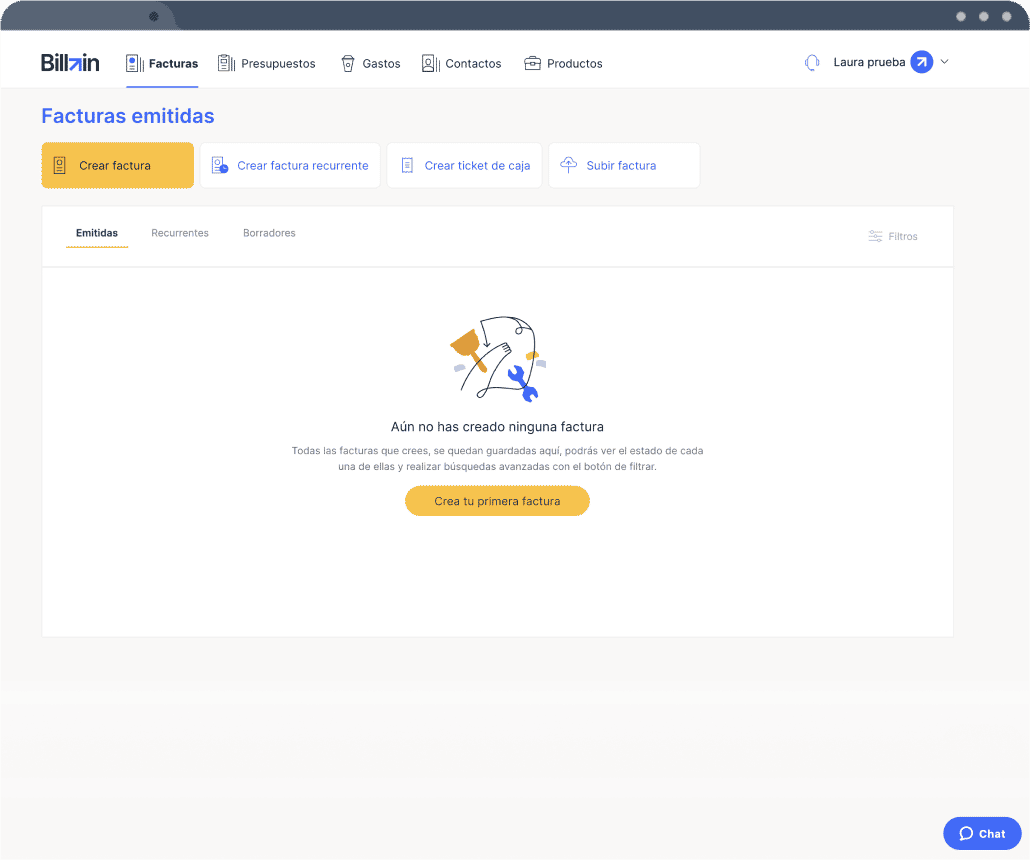Click the browser tab favicon
The height and width of the screenshot is (860, 1030).
click(x=154, y=16)
